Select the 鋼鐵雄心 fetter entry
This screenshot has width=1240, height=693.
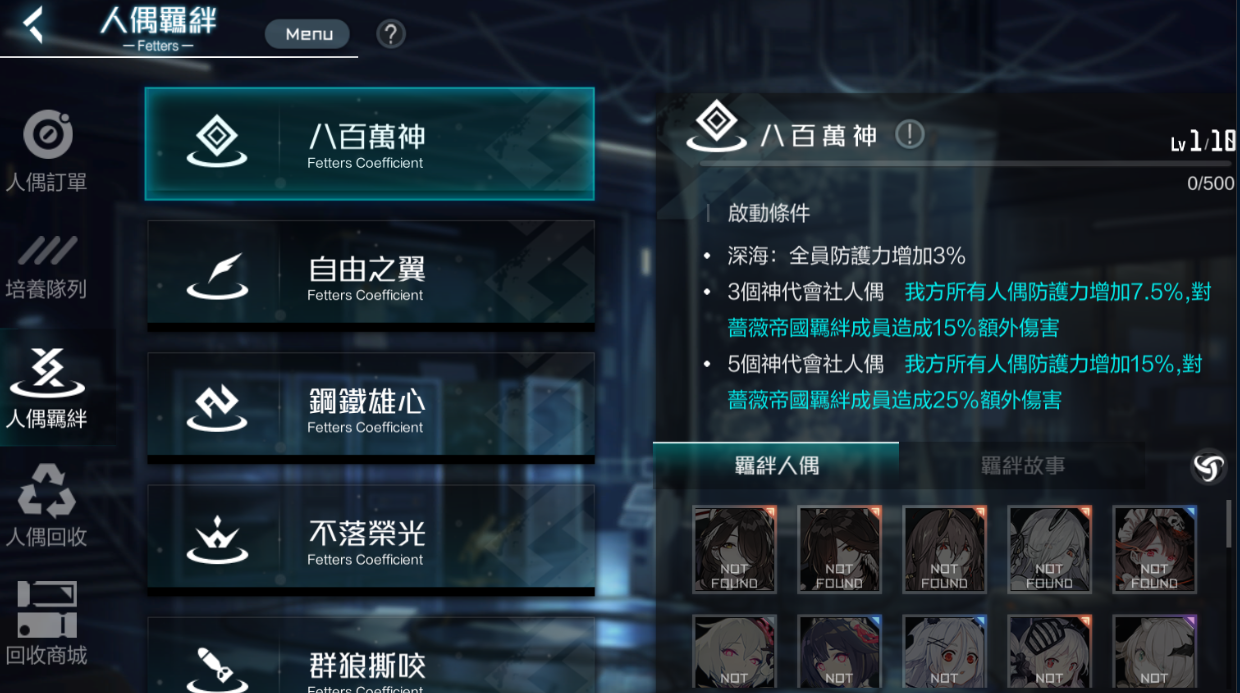tap(371, 408)
